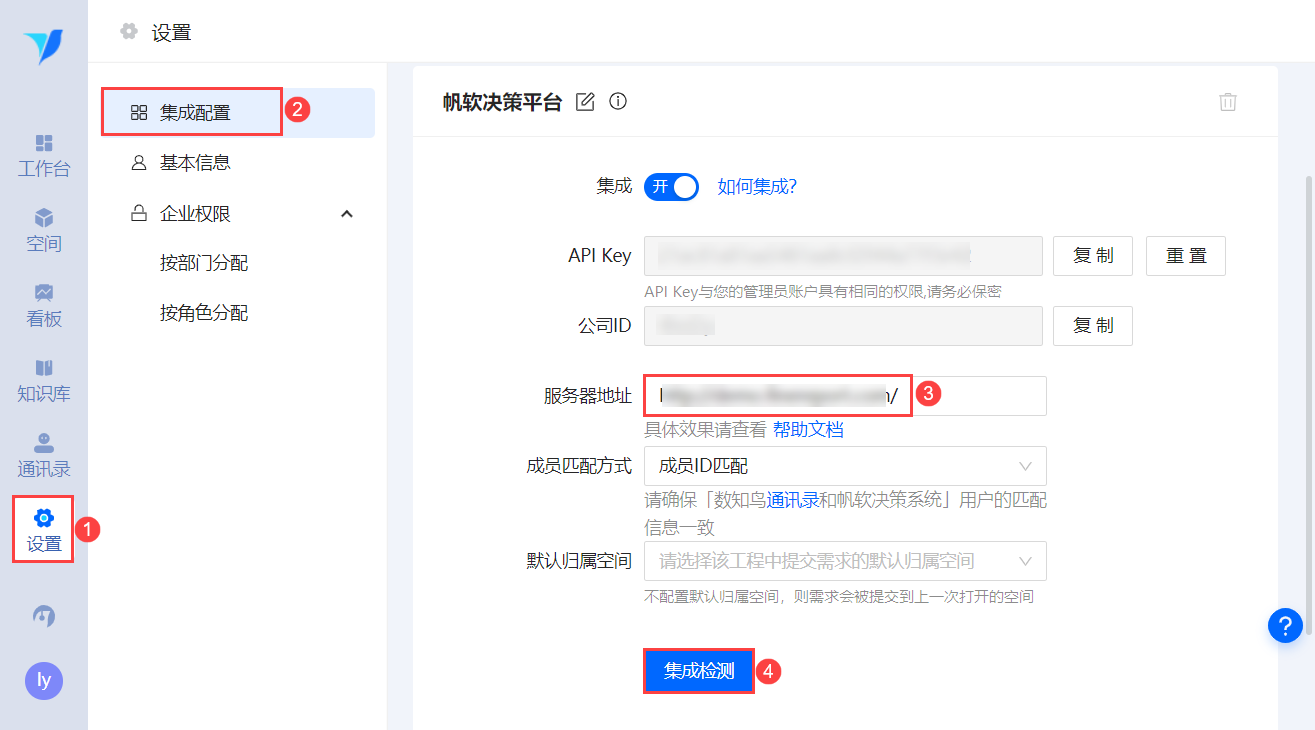Turn off the 集成 switch
Image resolution: width=1315 pixels, height=730 pixels.
pos(671,187)
